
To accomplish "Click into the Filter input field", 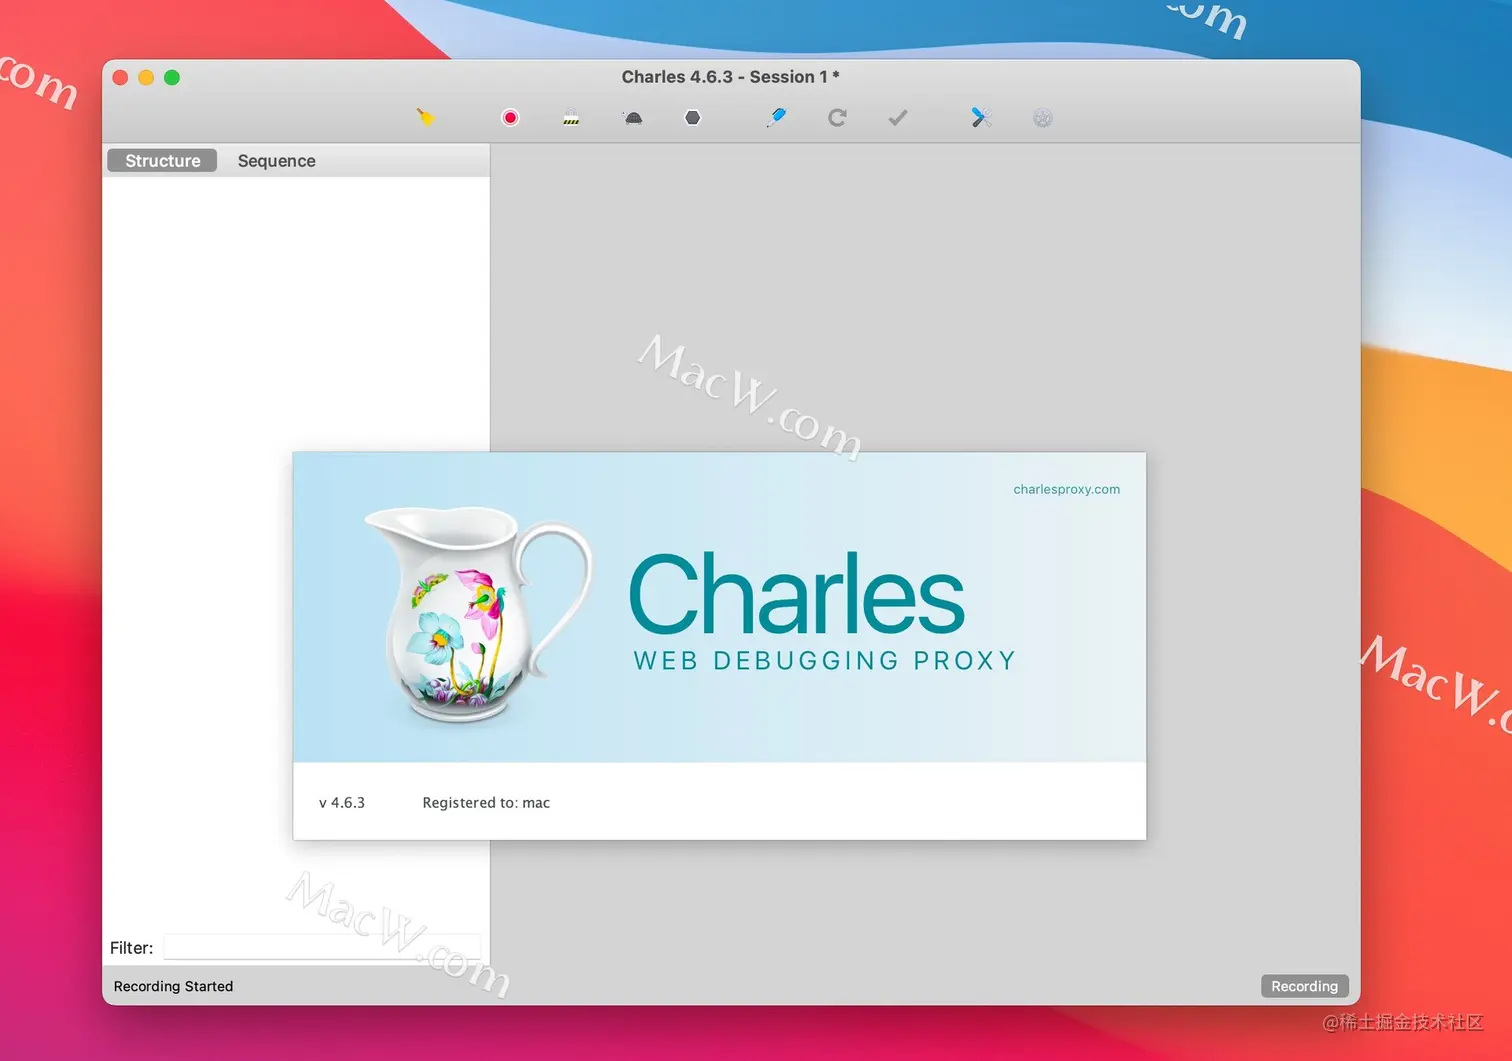I will click(322, 947).
